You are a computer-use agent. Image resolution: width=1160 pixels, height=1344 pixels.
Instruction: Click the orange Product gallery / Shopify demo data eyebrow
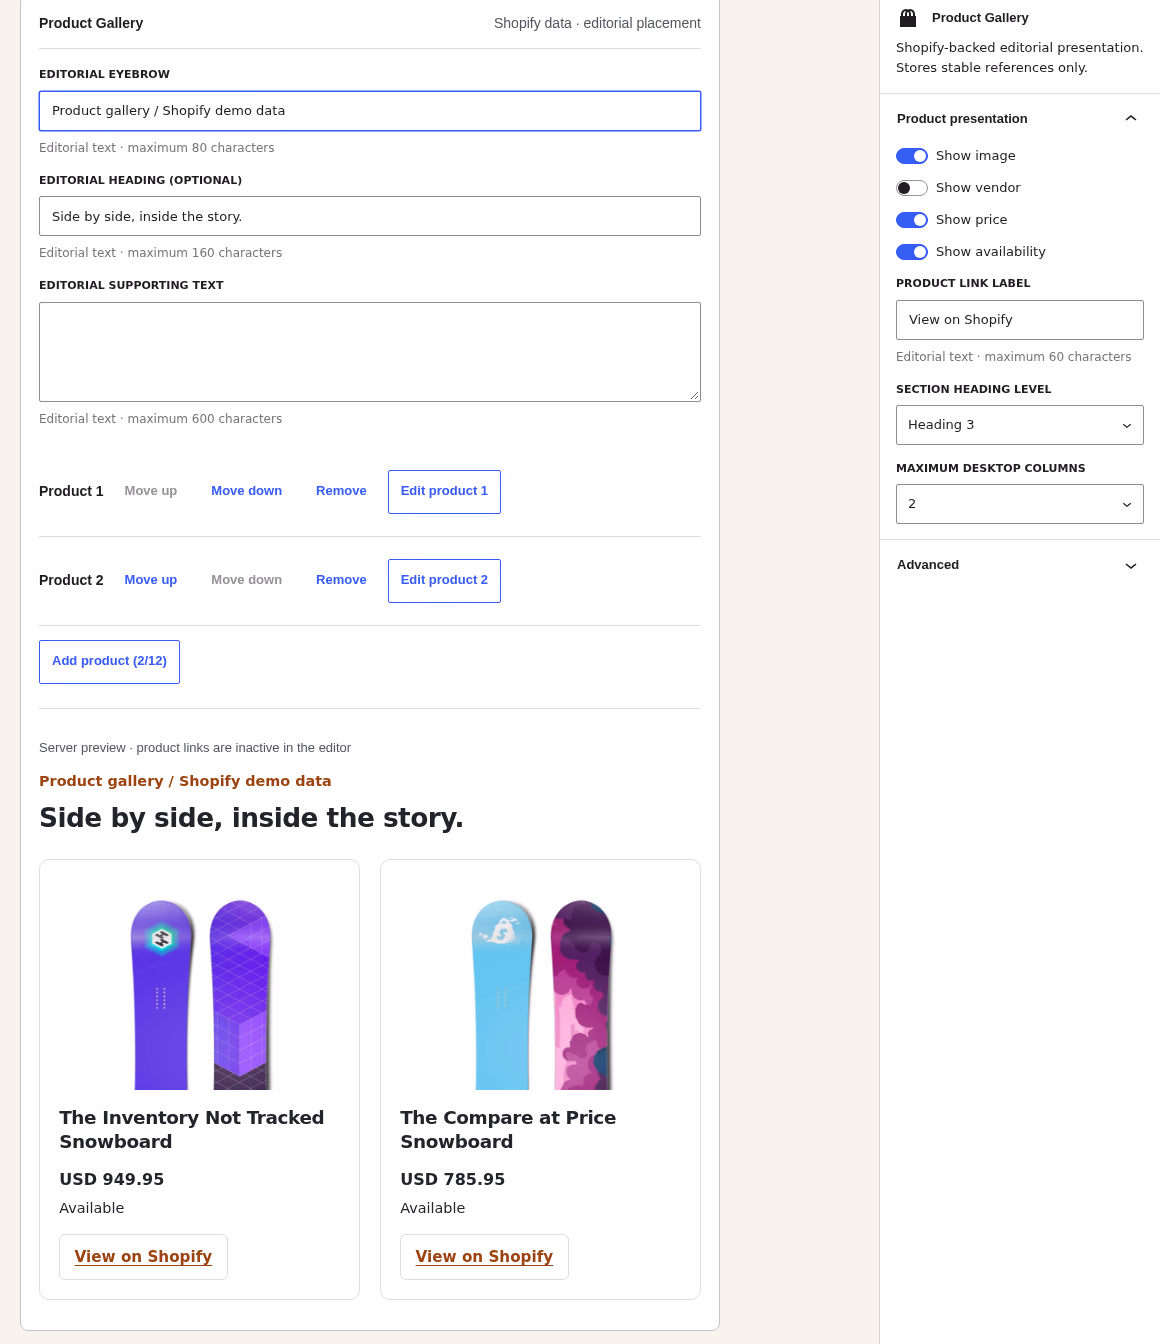pyautogui.click(x=185, y=781)
